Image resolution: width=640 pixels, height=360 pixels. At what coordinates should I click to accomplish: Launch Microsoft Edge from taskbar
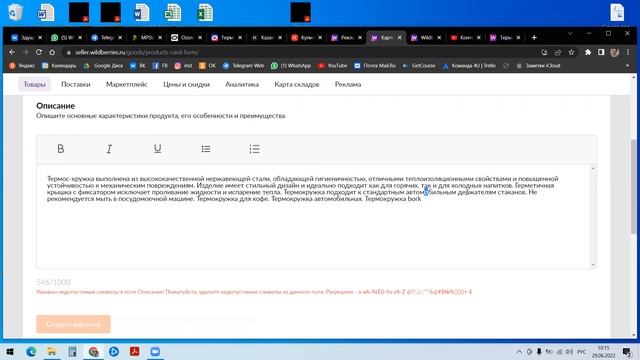[31, 351]
